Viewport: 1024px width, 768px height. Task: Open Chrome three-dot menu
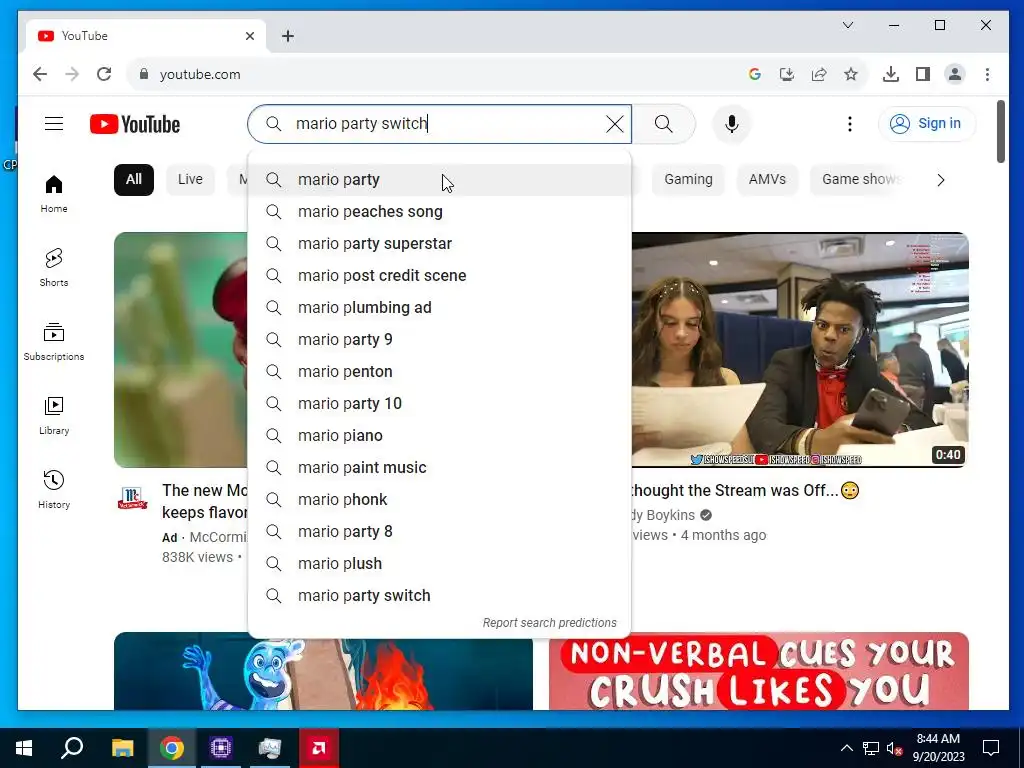point(987,74)
